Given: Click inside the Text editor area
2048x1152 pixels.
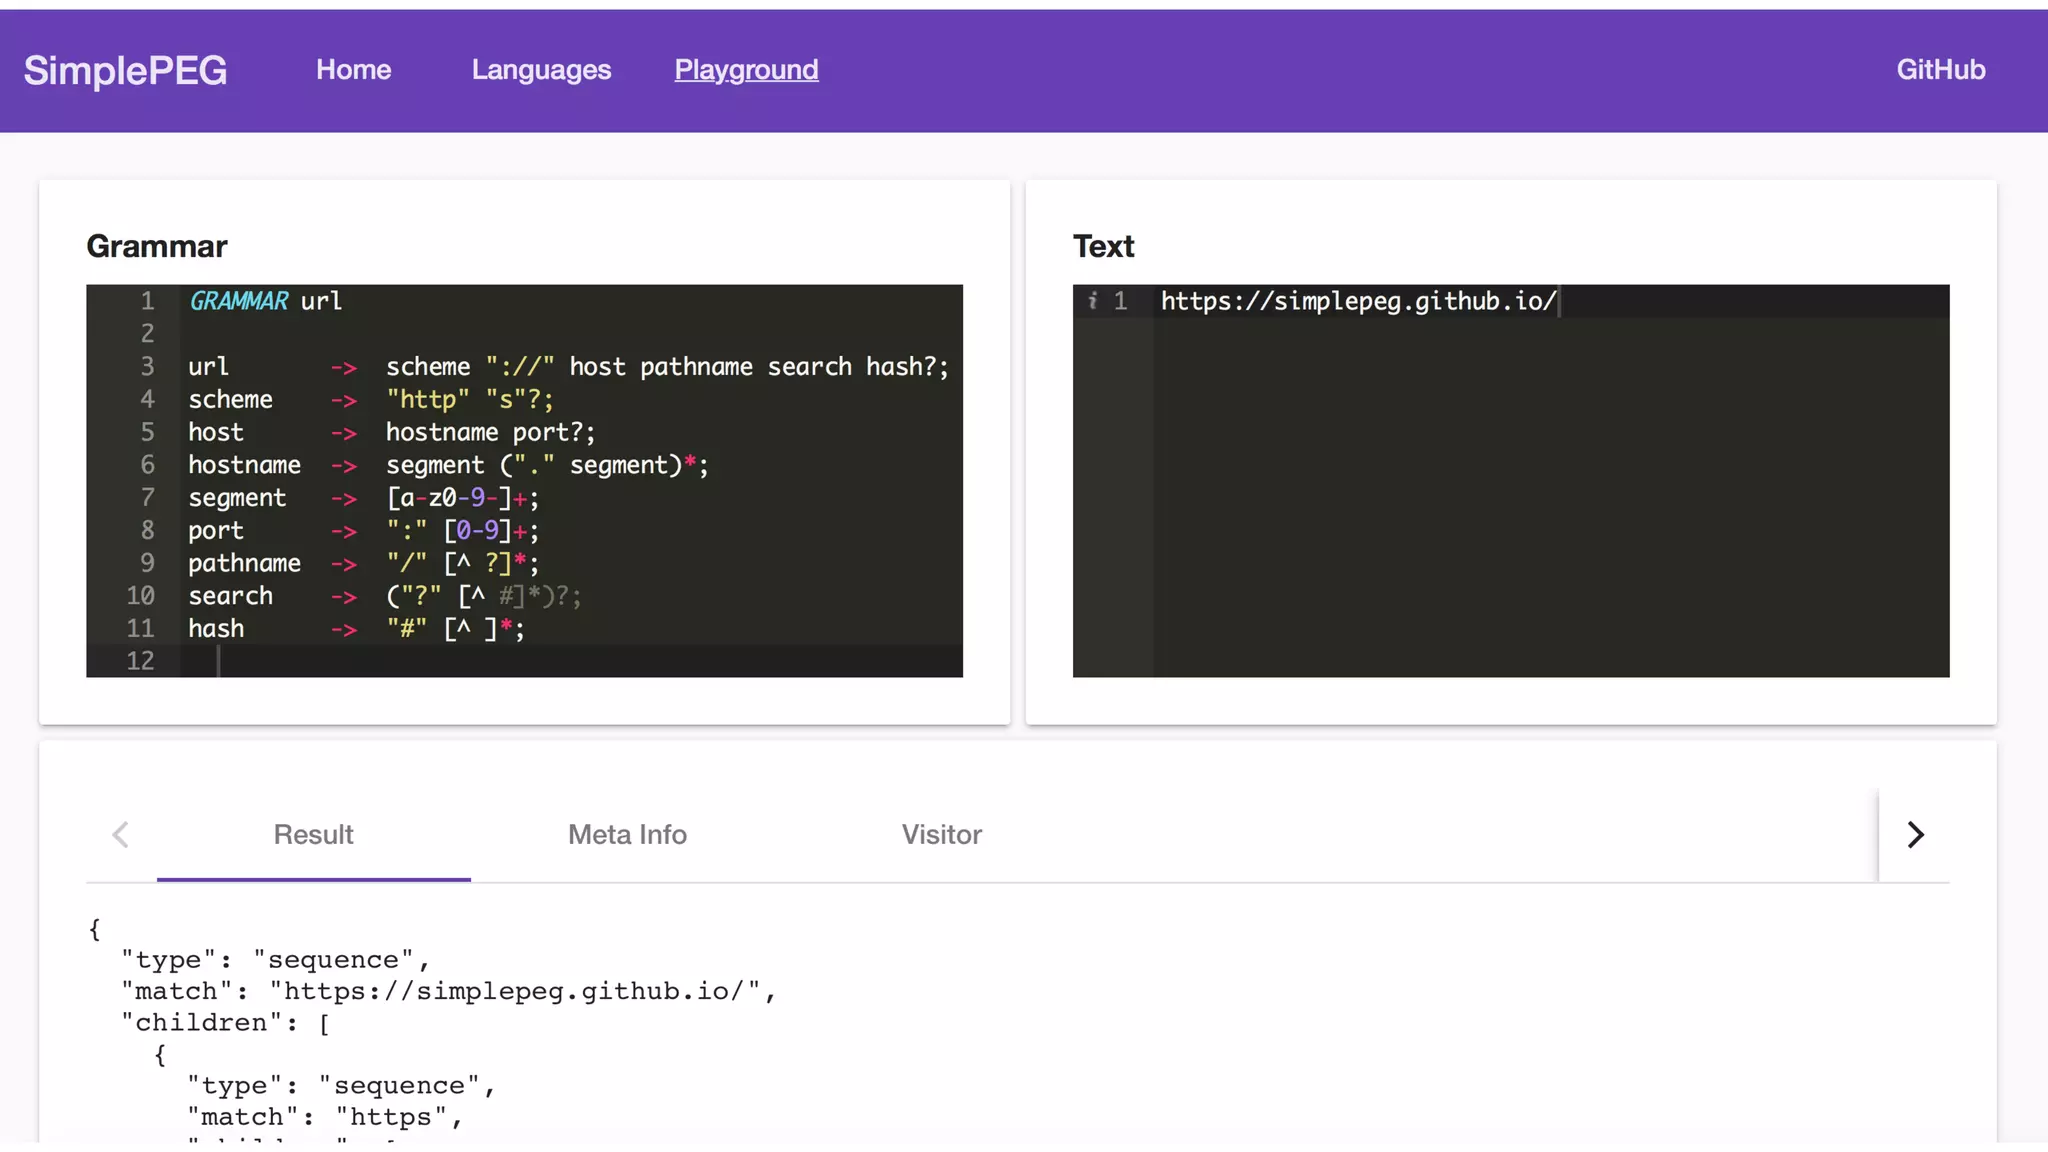Looking at the screenshot, I should pyautogui.click(x=1550, y=500).
